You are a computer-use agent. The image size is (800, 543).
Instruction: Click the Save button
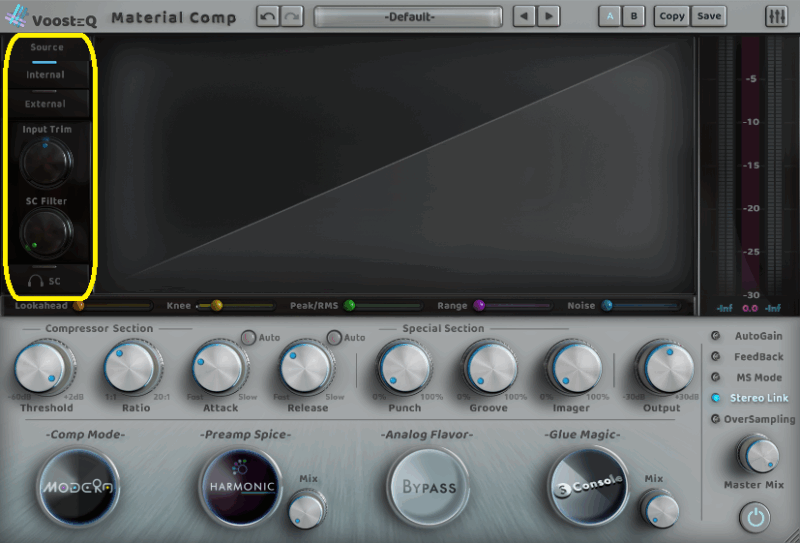click(x=708, y=17)
